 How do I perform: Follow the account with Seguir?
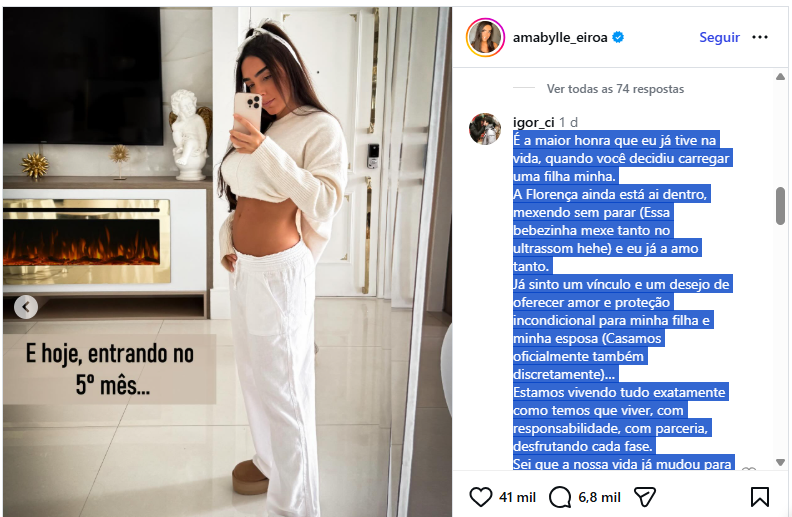click(719, 37)
